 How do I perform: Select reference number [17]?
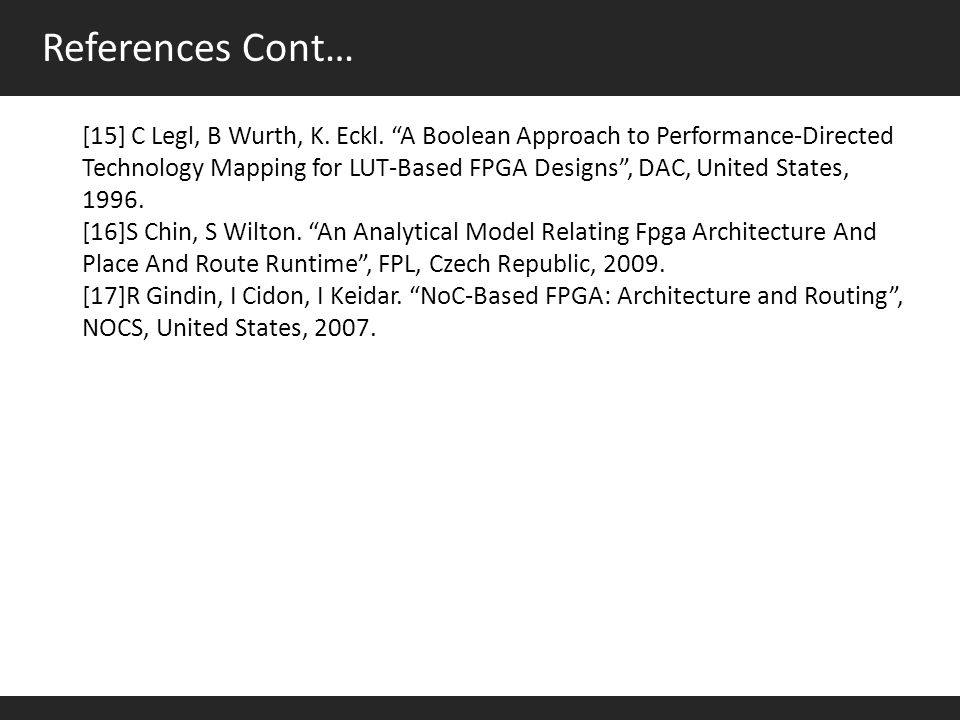point(104,296)
